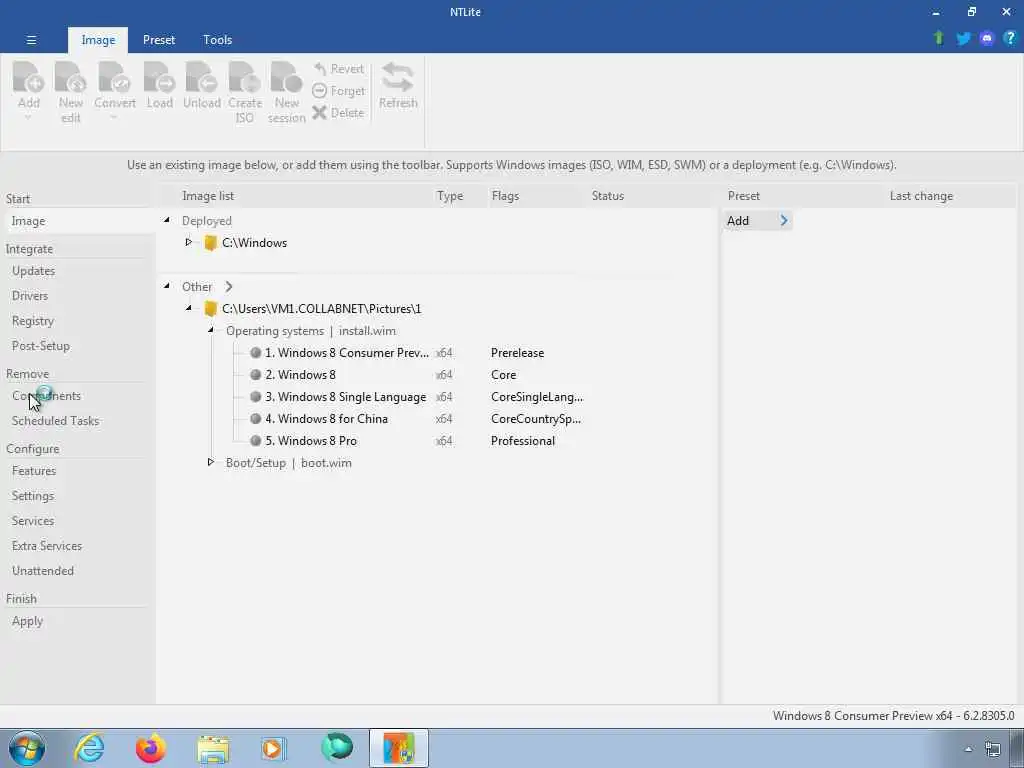Expand the Boot/Setup boot.wim node
Screen dimensions: 1024x768
[211, 462]
